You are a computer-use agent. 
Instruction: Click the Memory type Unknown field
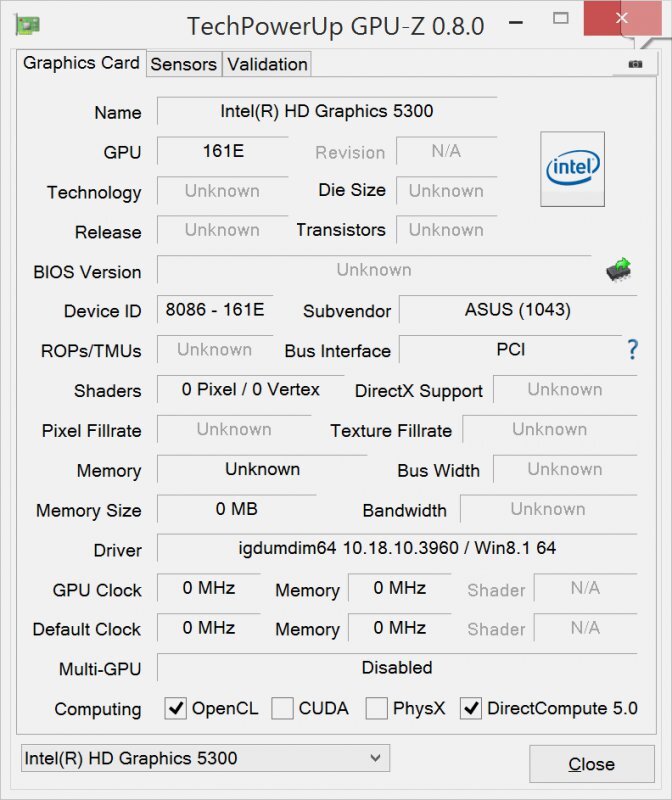[262, 469]
